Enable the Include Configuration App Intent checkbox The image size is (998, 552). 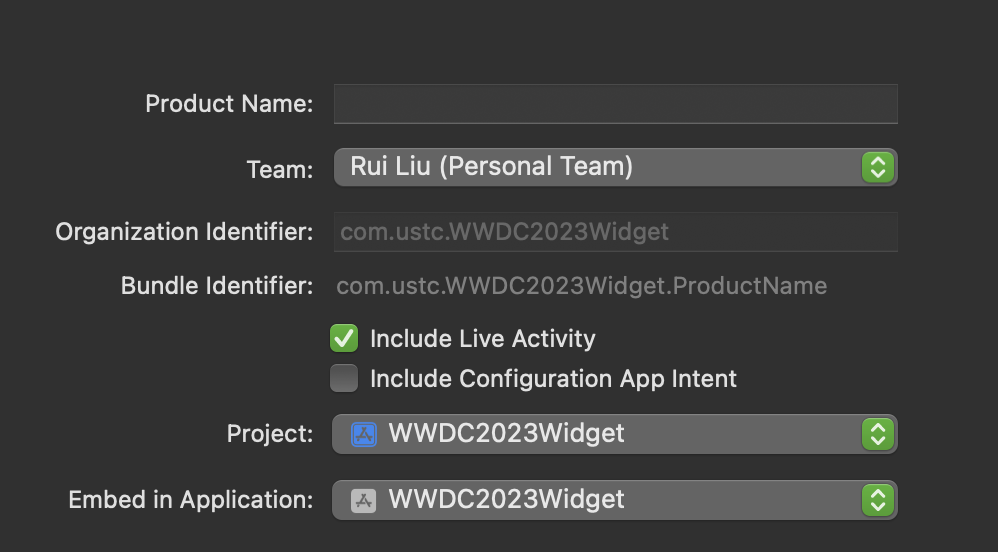tap(344, 379)
